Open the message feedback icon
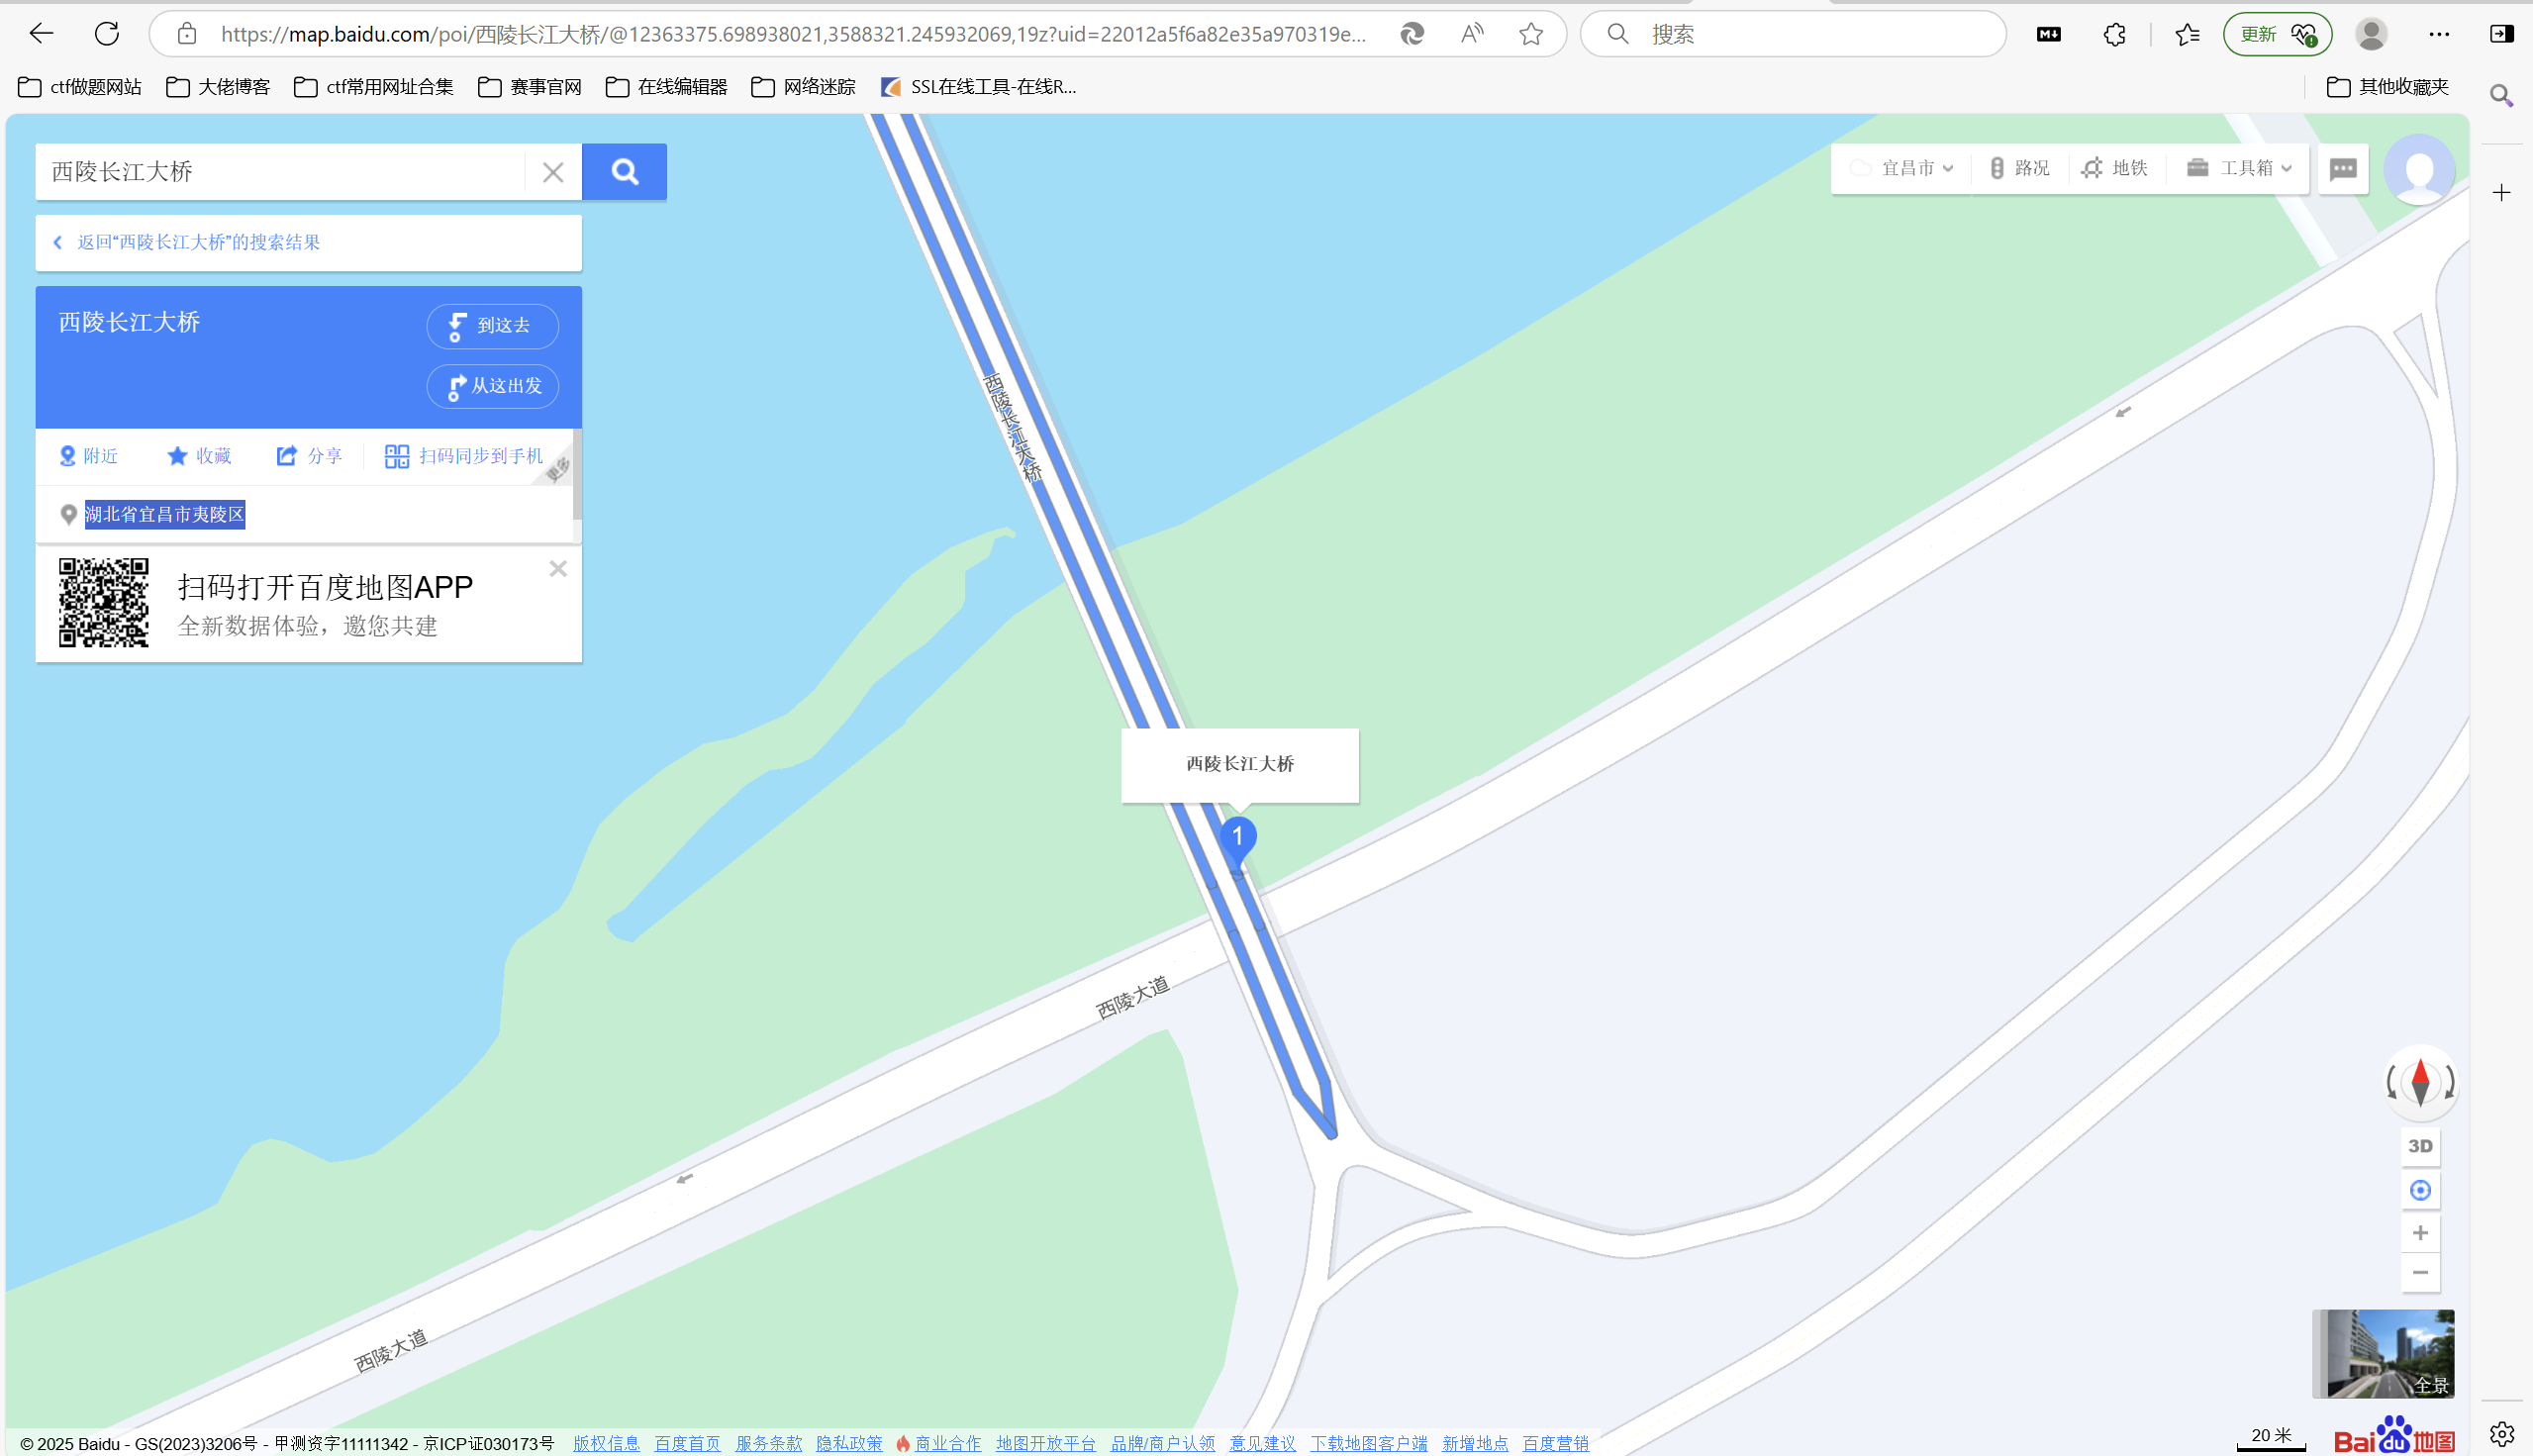 (2343, 169)
